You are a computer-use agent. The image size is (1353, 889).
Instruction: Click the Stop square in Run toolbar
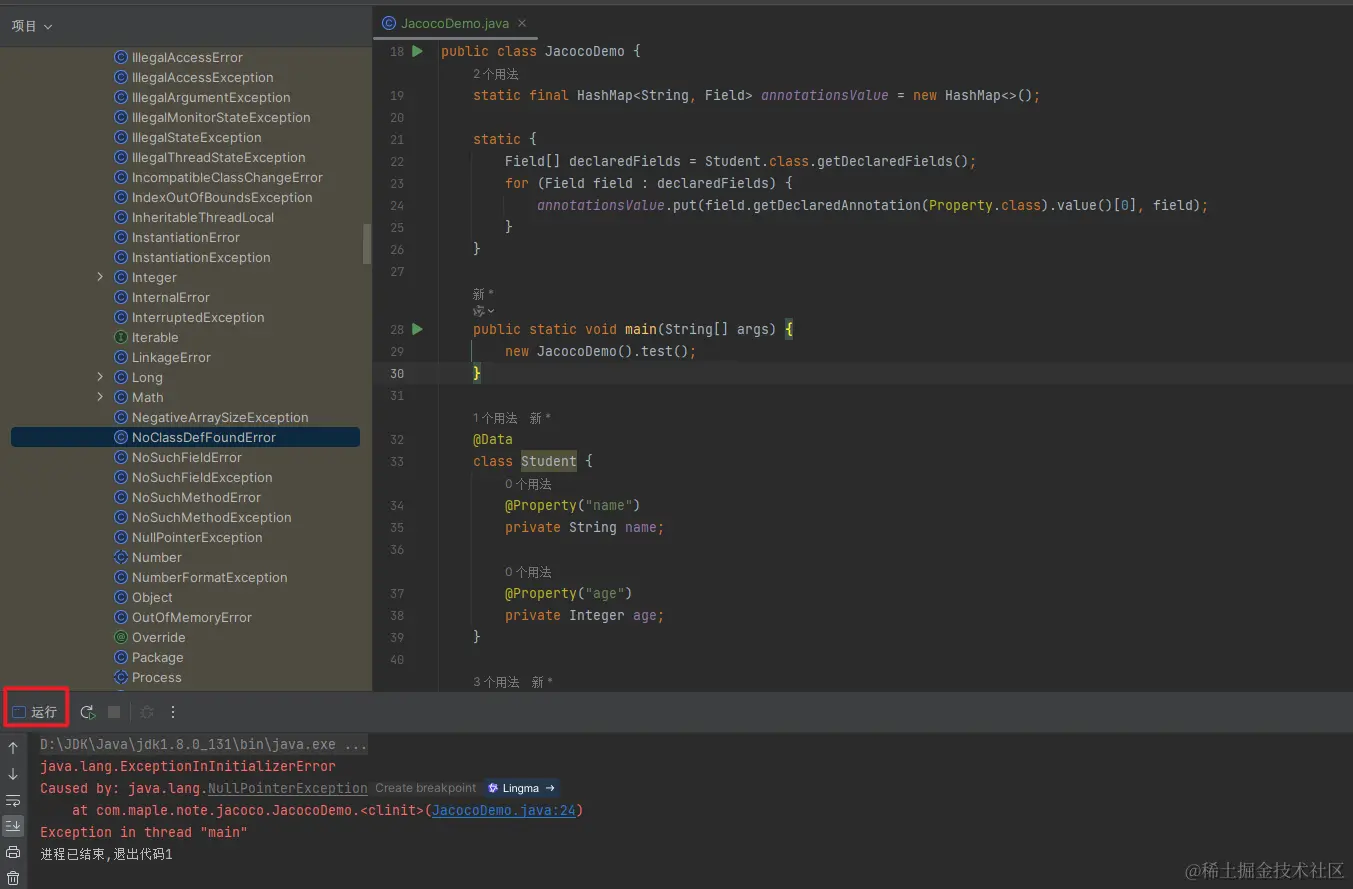[x=114, y=712]
